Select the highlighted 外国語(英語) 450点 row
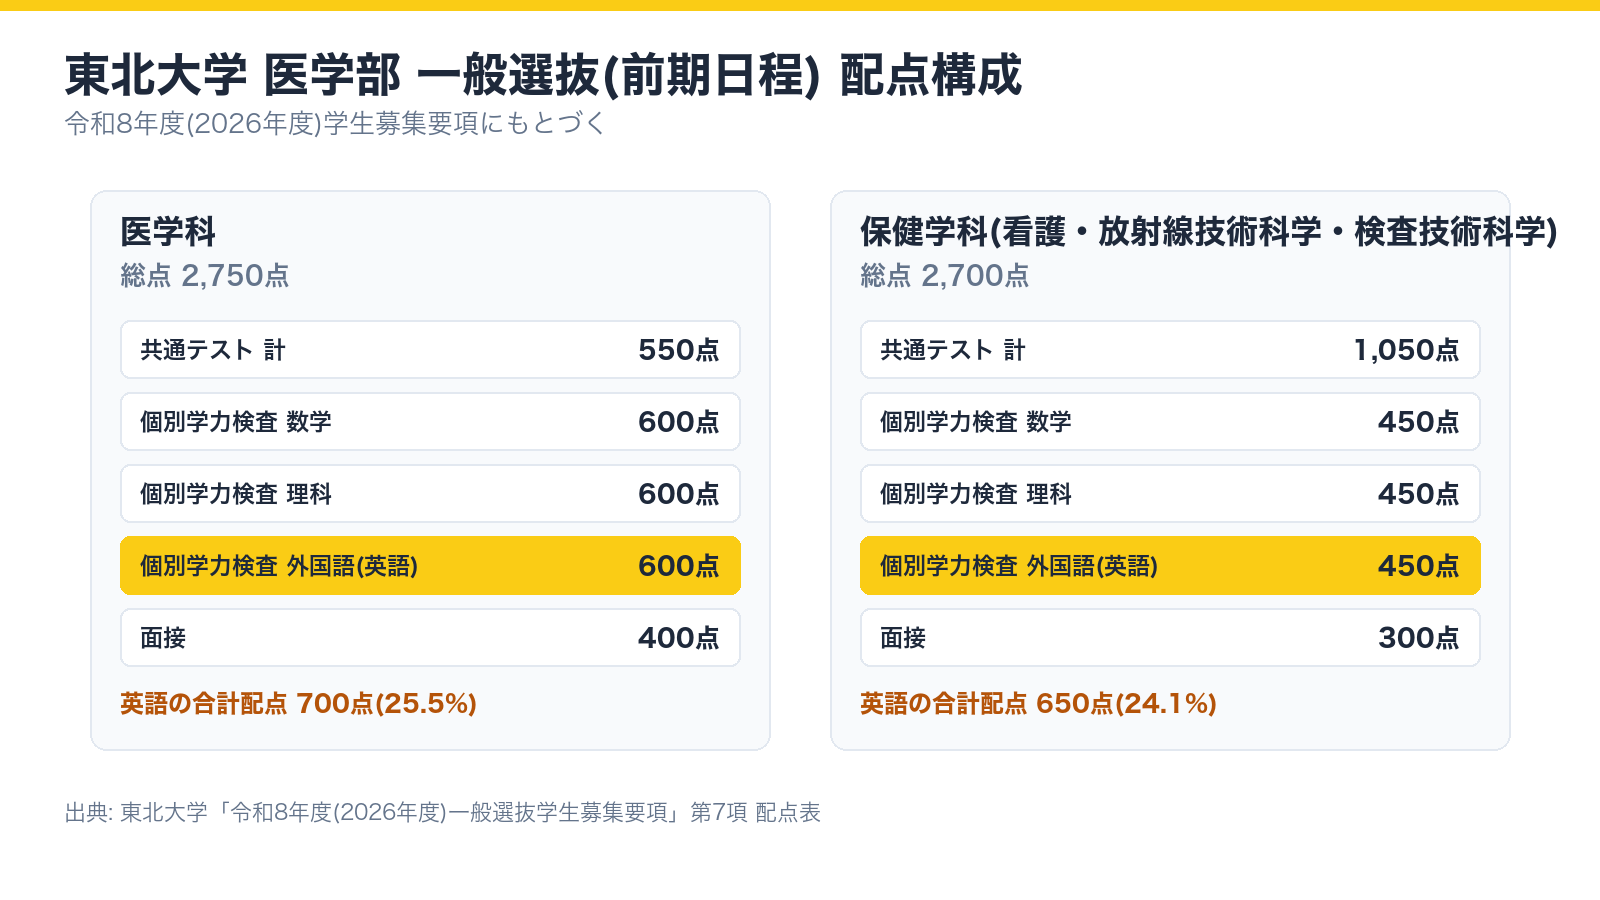Screen dimensions: 1600x900 pos(1170,566)
